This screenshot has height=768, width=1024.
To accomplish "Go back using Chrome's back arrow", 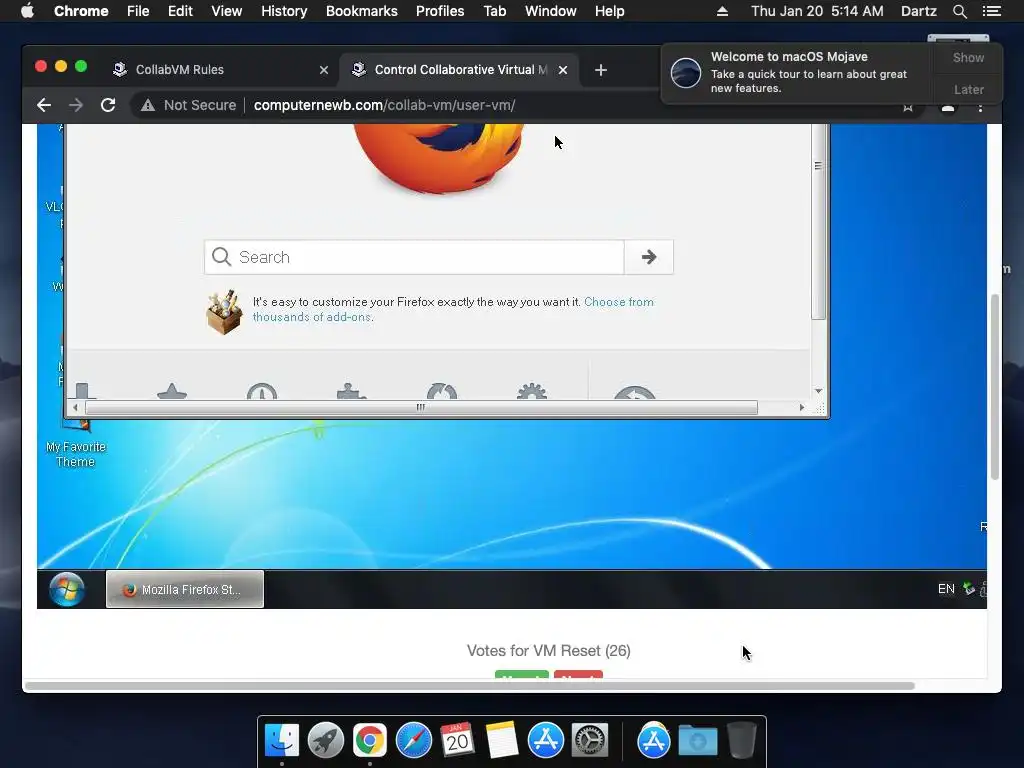I will (44, 105).
